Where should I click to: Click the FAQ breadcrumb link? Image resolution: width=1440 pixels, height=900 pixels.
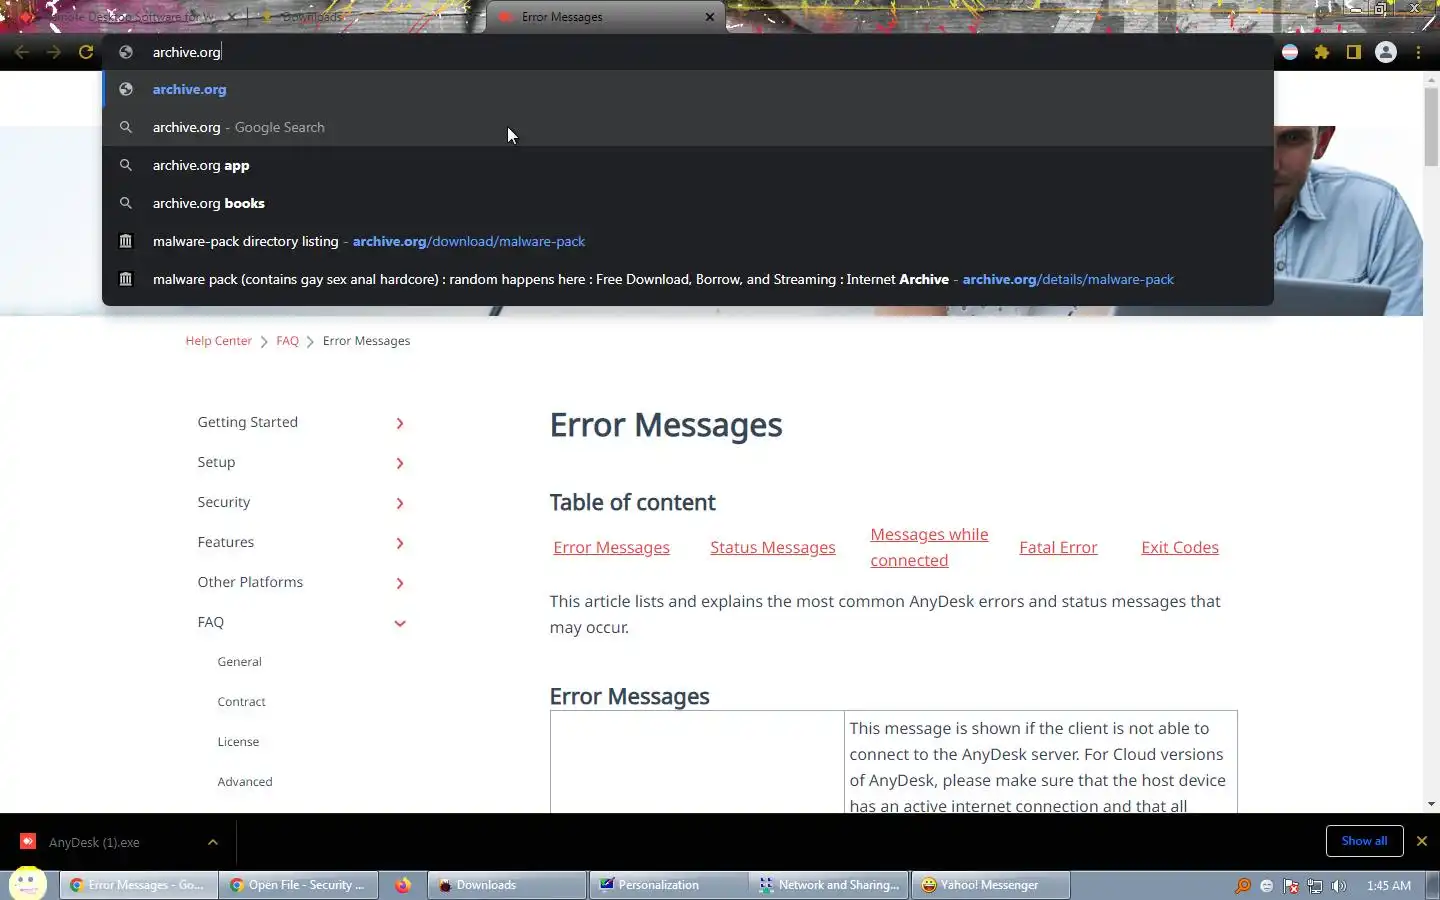pos(287,341)
